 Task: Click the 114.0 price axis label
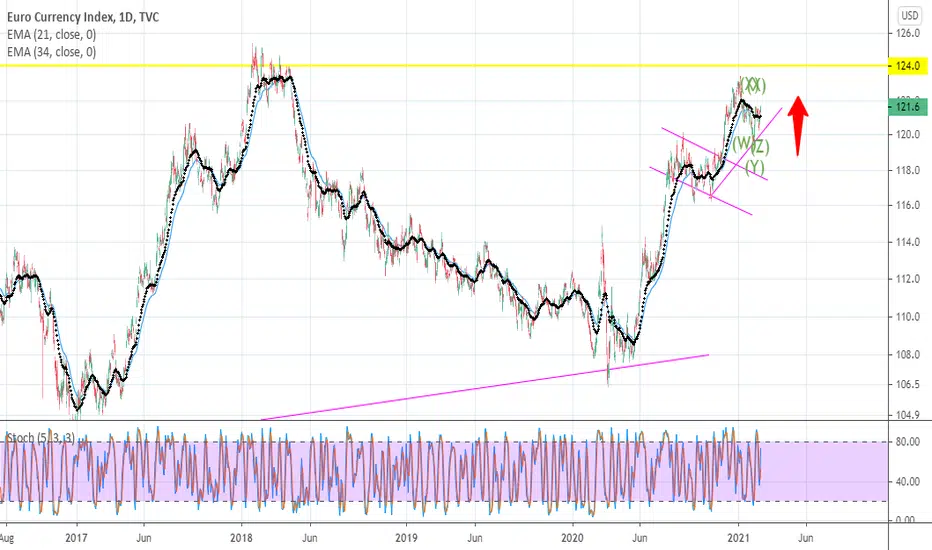point(908,242)
